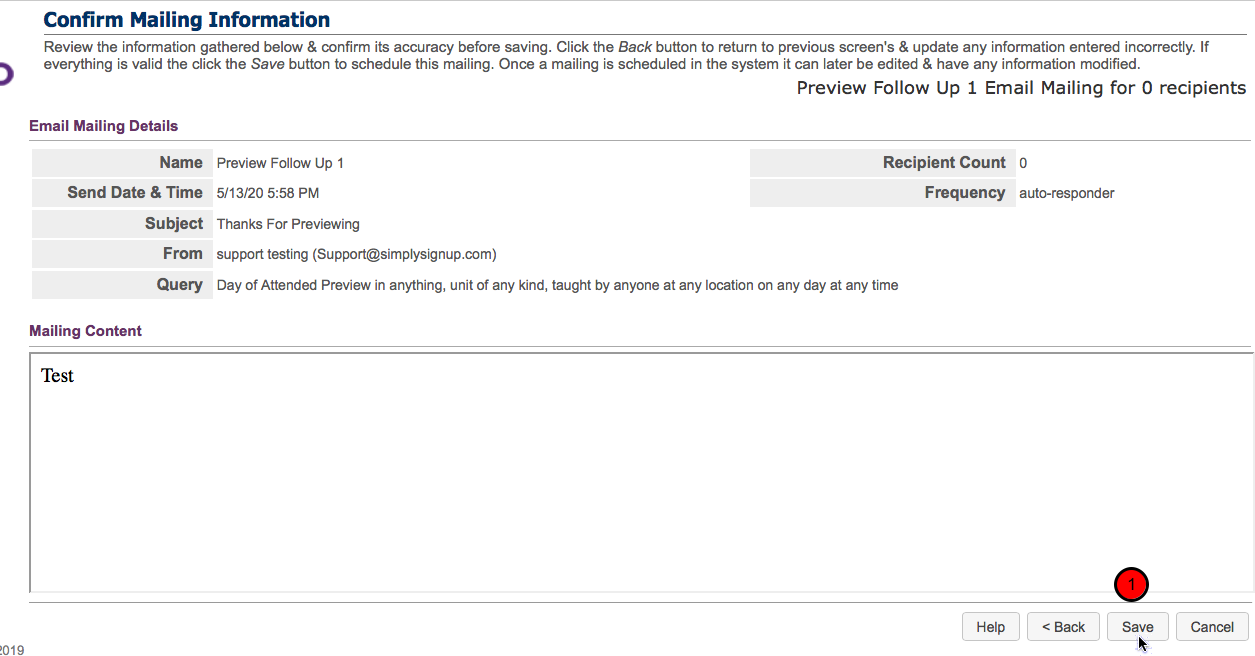
Task: Click the "Test" text in mailing content
Action: tap(57, 376)
